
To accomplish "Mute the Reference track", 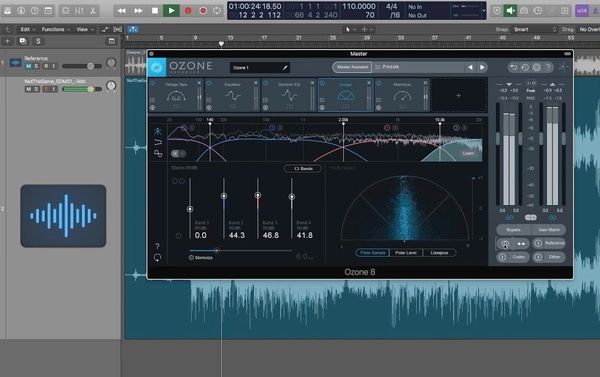I will [29, 66].
